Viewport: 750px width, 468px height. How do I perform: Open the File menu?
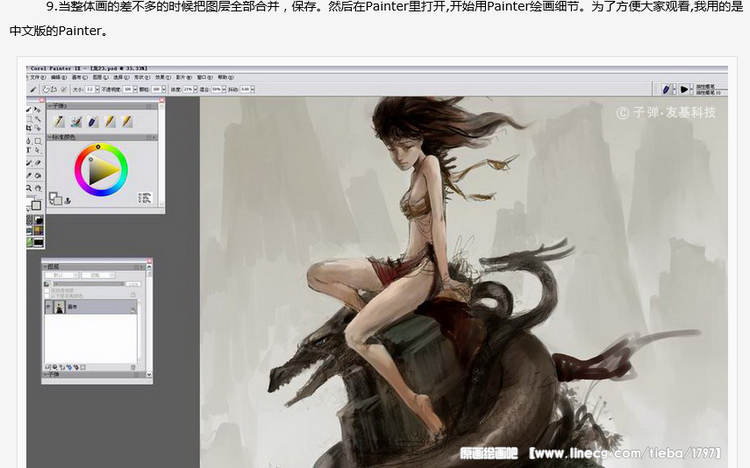point(38,77)
